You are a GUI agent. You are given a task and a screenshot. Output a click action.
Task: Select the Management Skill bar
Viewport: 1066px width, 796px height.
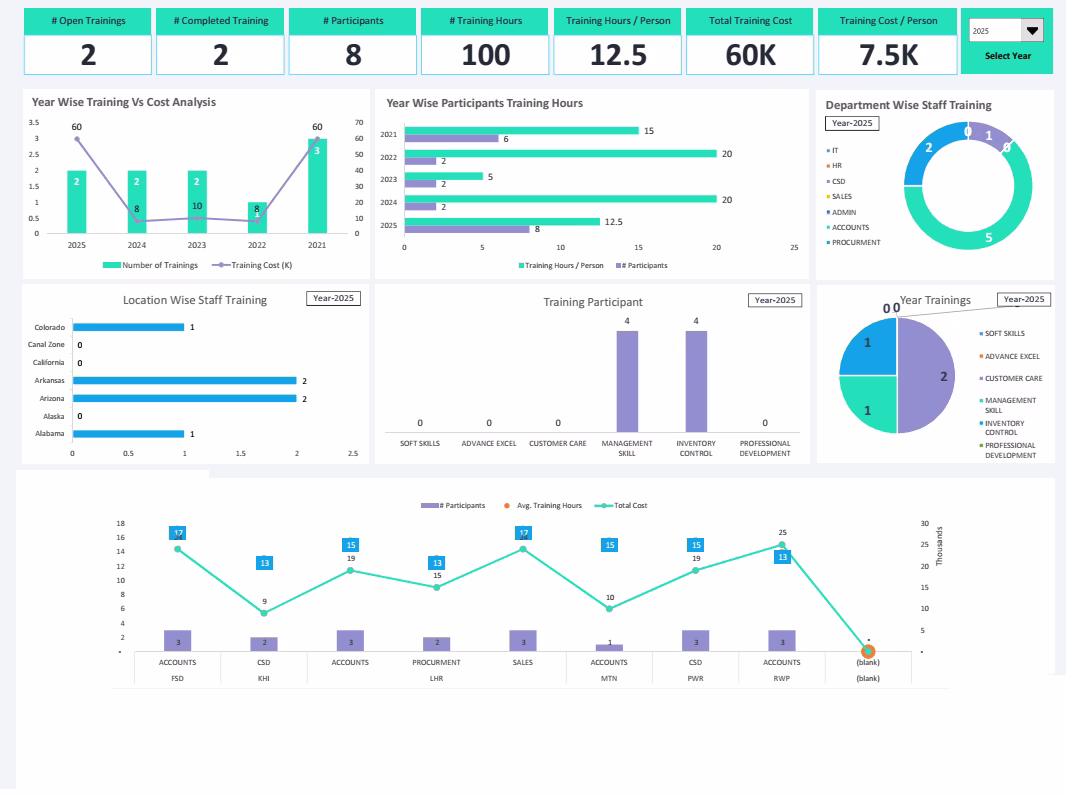click(627, 380)
